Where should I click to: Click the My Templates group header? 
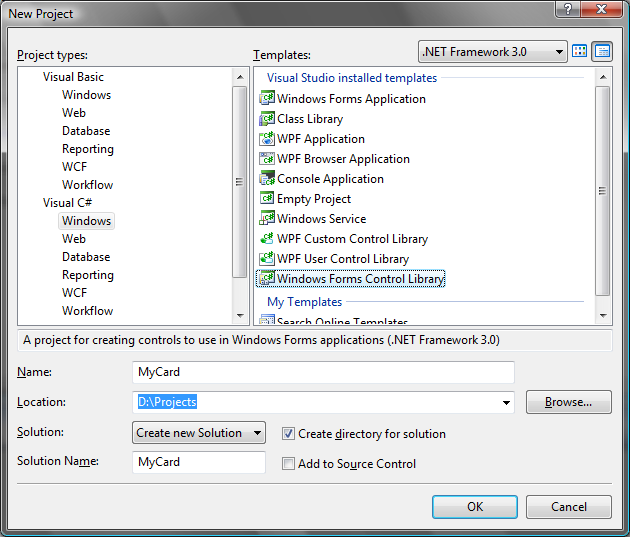[x=305, y=302]
